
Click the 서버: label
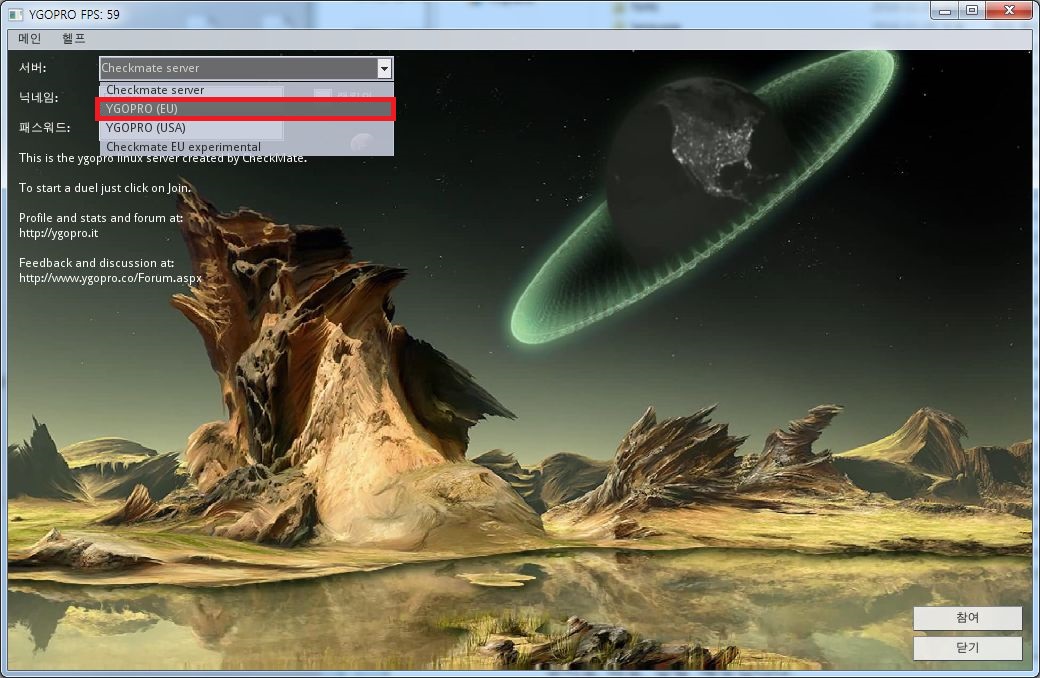click(32, 68)
